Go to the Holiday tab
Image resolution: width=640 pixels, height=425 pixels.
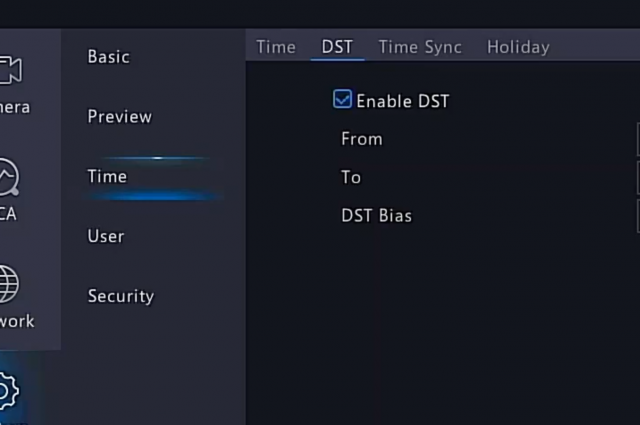[518, 47]
